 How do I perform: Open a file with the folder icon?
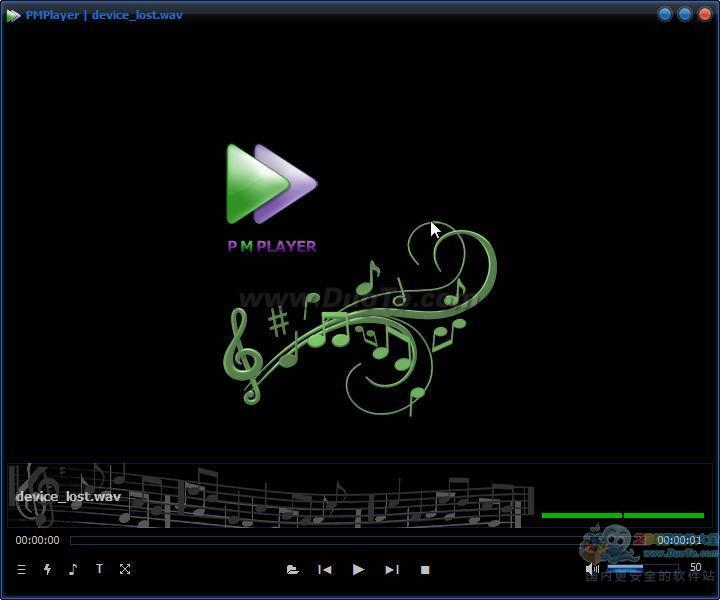[292, 569]
